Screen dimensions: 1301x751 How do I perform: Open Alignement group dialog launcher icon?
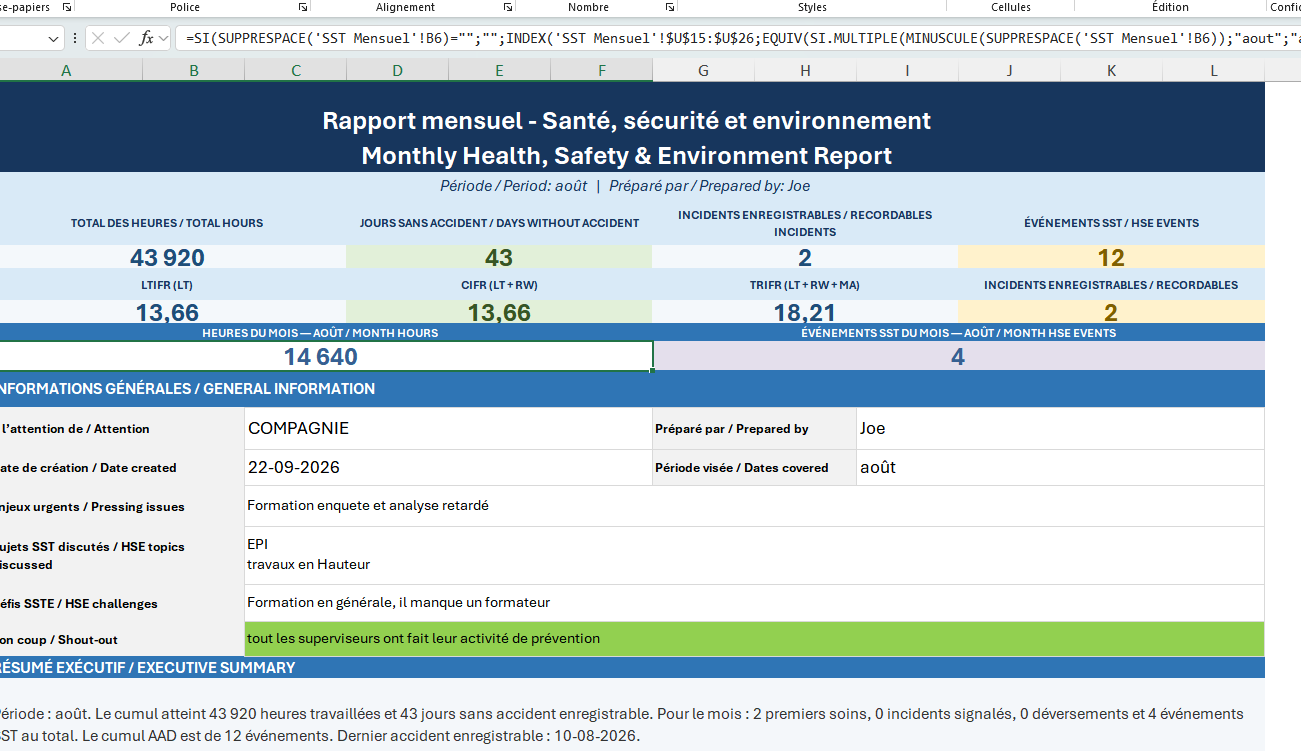[x=507, y=7]
